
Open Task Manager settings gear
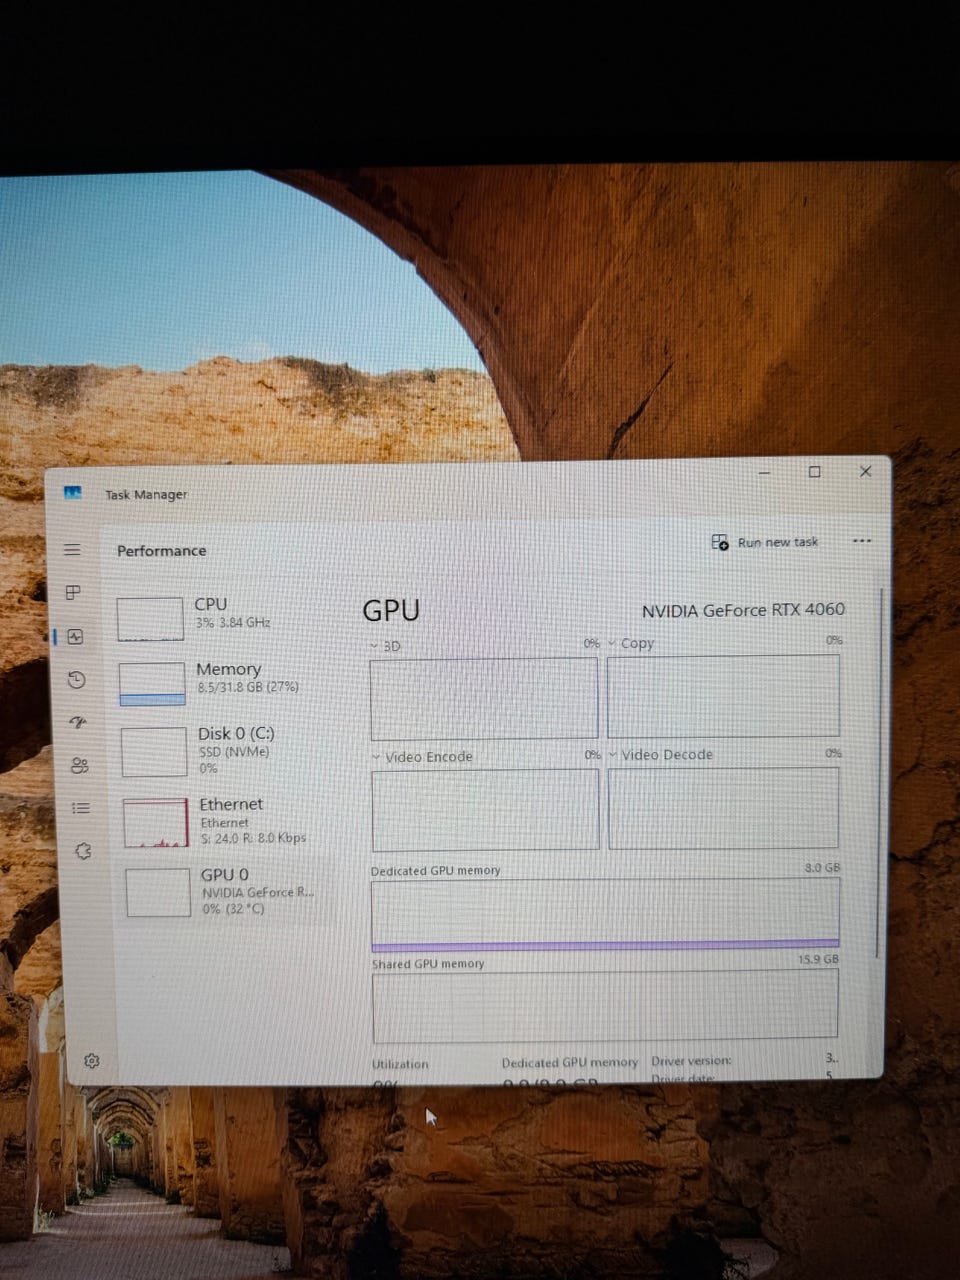92,1061
